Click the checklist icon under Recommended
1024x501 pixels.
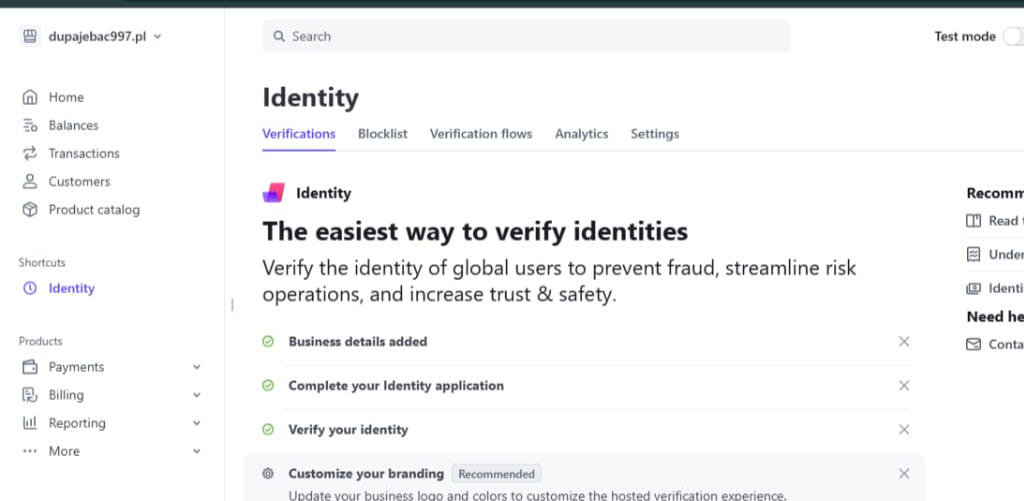(x=974, y=254)
